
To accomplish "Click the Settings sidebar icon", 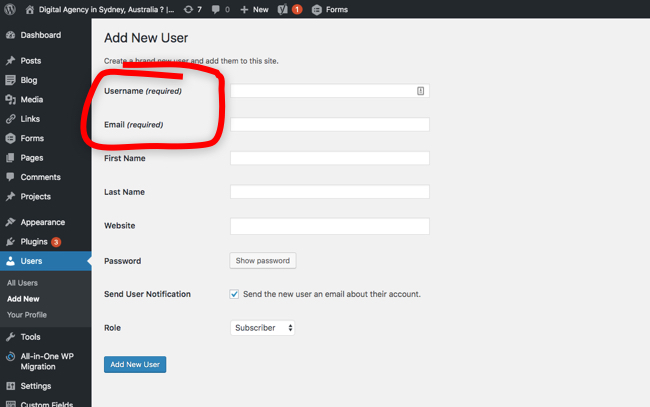I will 10,386.
